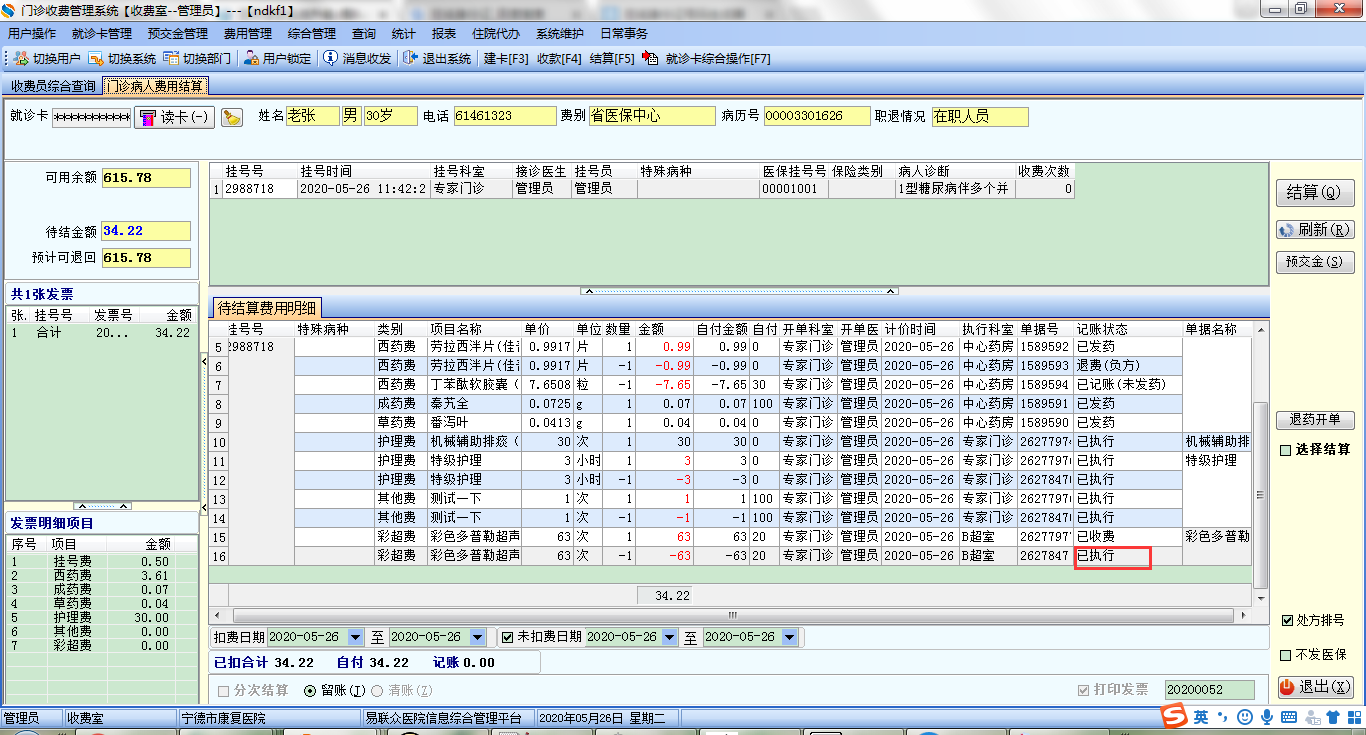Click the 刷新(R) refresh button

point(1314,230)
